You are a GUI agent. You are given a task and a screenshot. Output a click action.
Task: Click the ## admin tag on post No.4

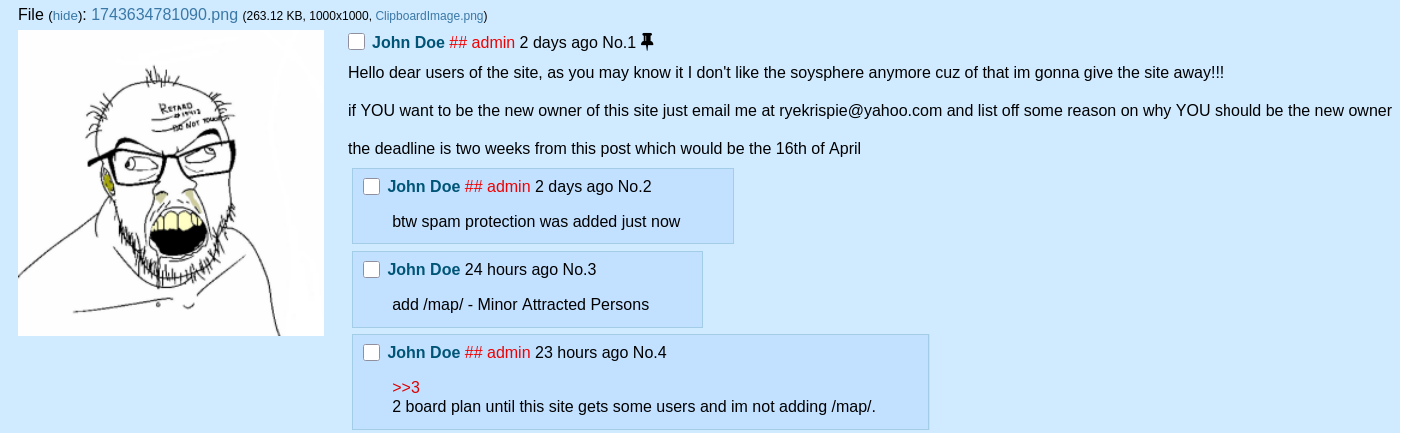click(498, 352)
